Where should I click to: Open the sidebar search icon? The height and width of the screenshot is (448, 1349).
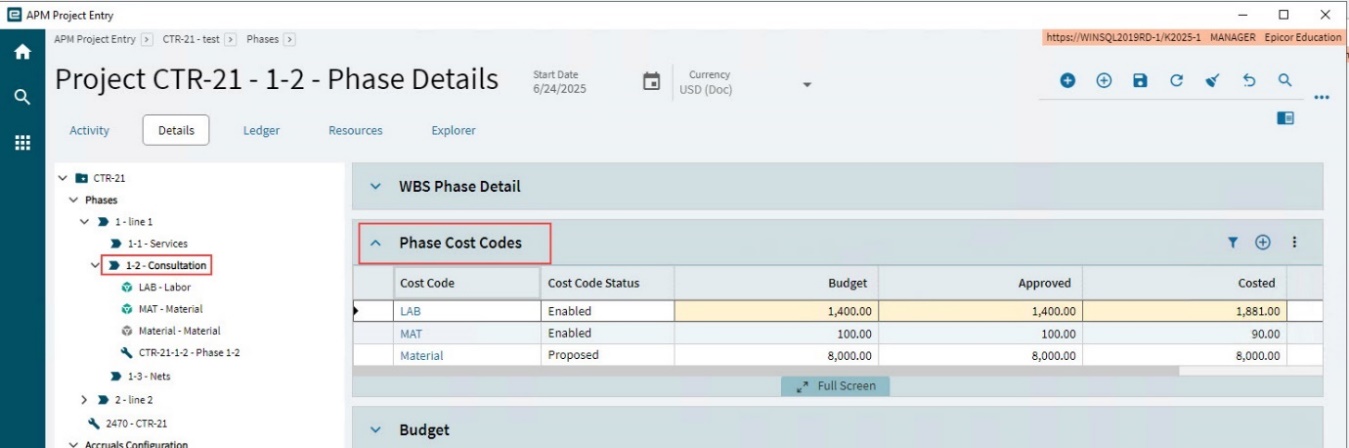[22, 97]
